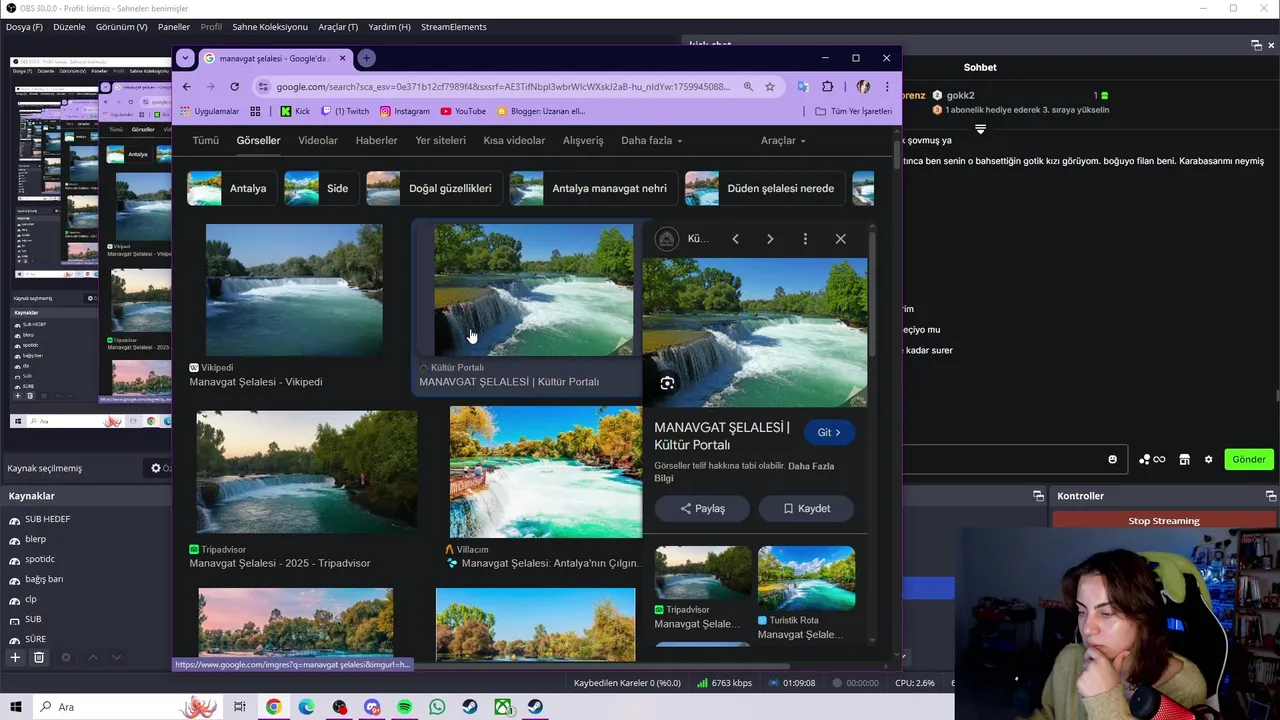
Task: Open the Chrome profile avatar
Action: [863, 87]
